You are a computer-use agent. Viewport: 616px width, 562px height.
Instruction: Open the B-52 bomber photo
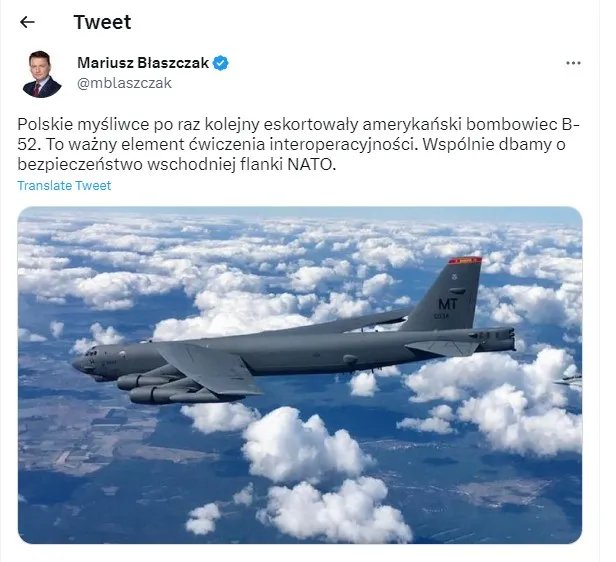(x=300, y=375)
